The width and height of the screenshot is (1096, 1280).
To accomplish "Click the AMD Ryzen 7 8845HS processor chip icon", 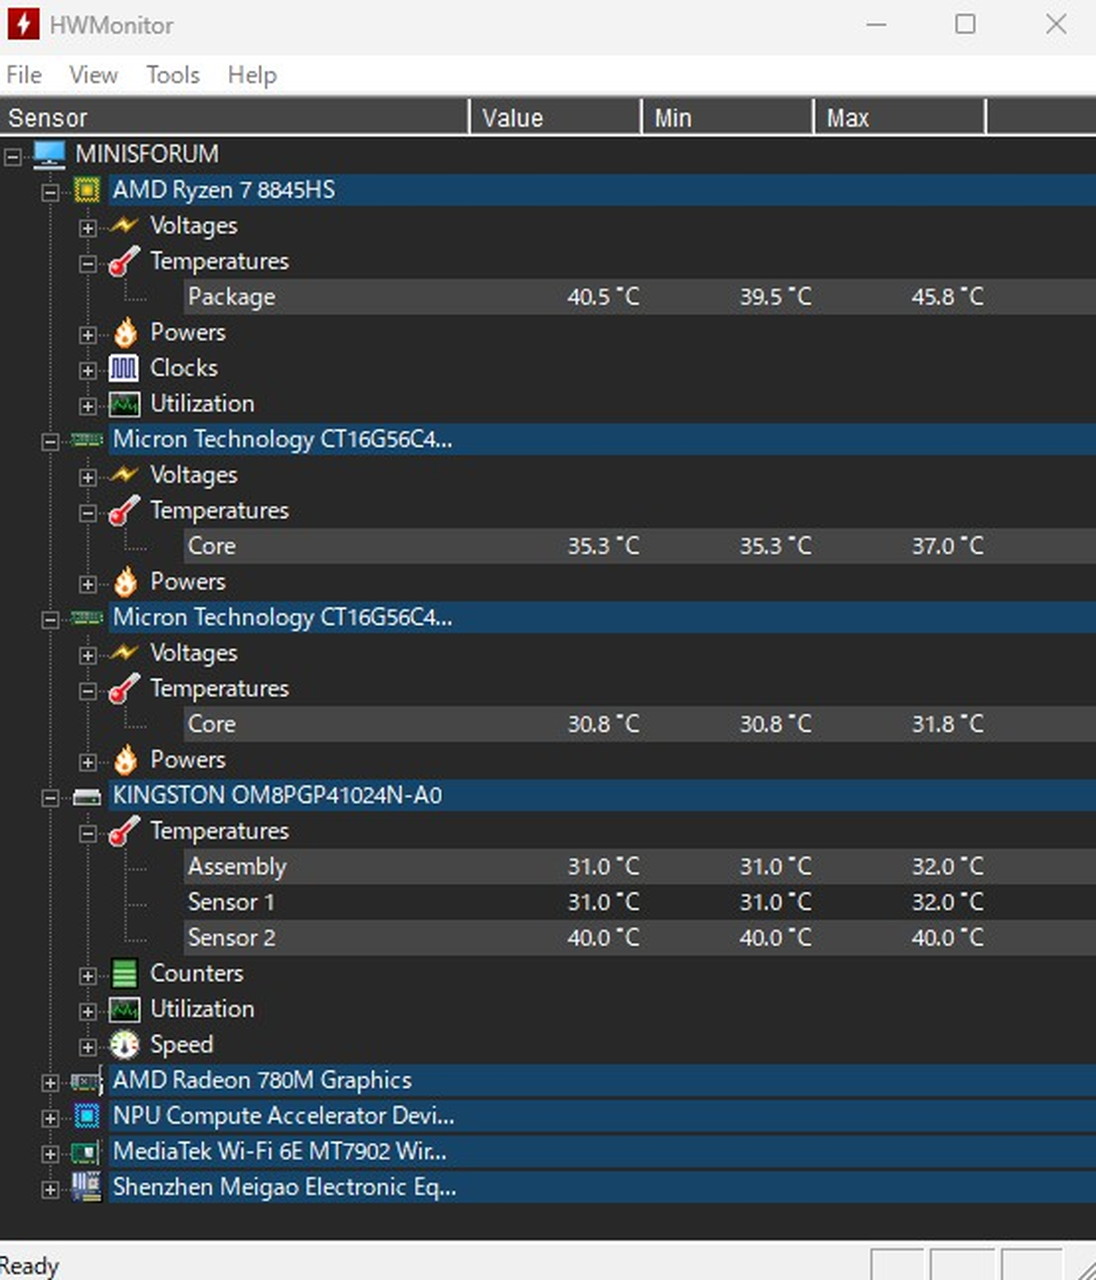I will coord(87,190).
